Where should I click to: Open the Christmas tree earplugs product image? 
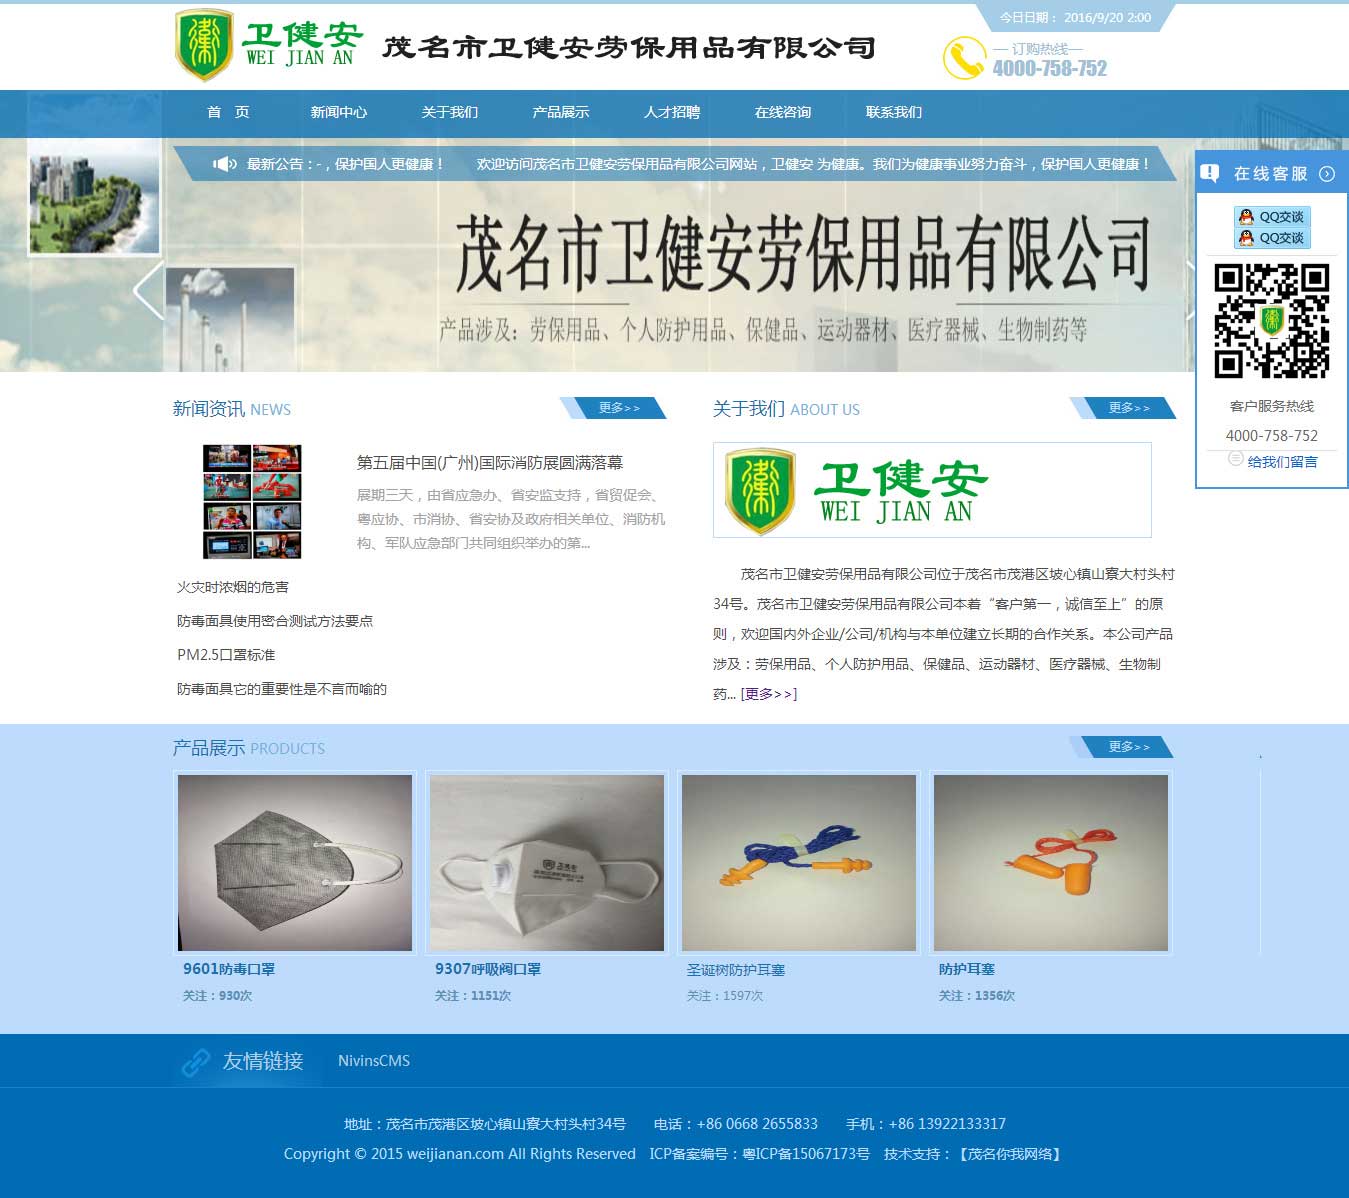tap(798, 862)
